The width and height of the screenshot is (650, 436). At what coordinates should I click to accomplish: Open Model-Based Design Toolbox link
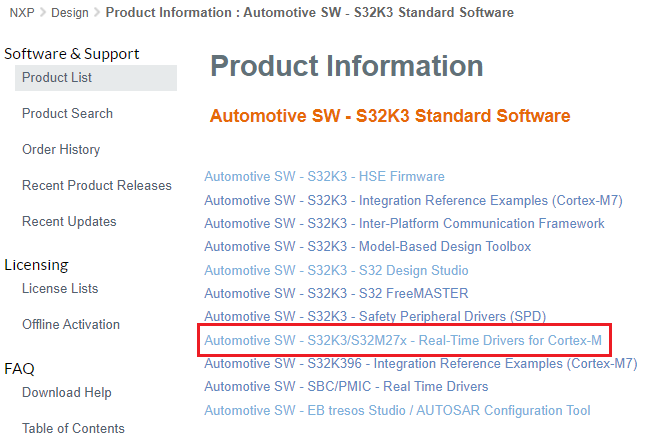click(367, 247)
